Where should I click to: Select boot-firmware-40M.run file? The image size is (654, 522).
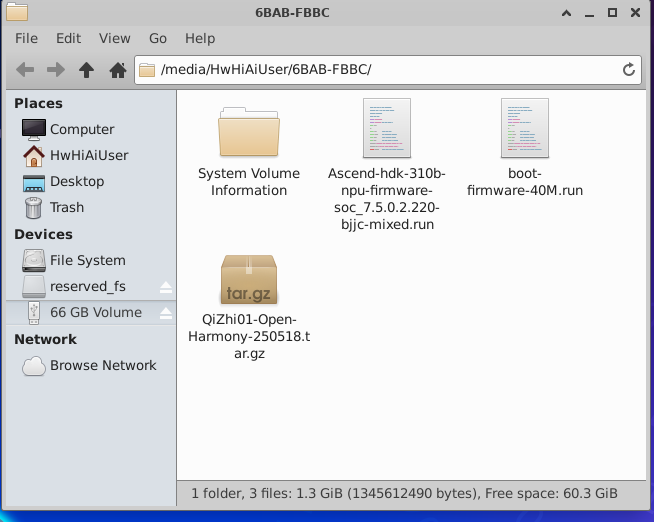[525, 148]
